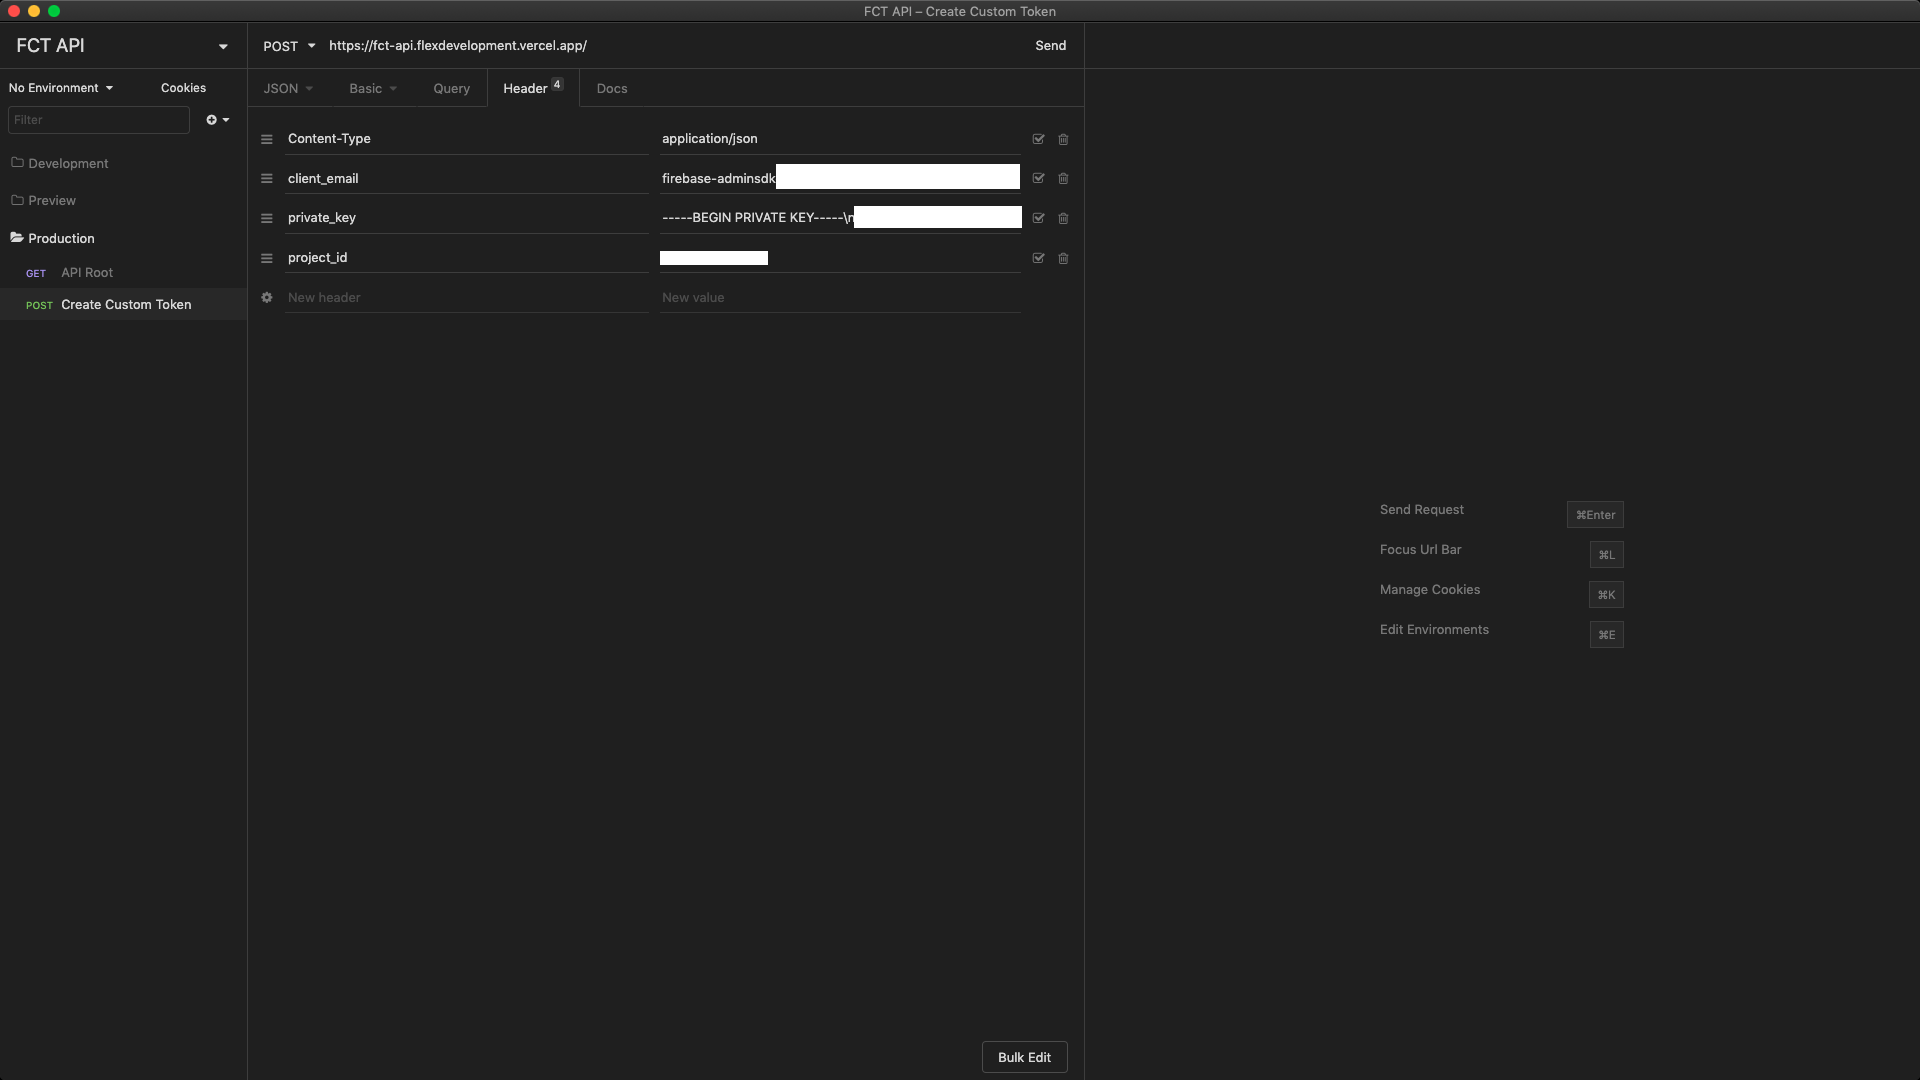This screenshot has height=1080, width=1920.
Task: Select the POST Create Custom Token request
Action: pos(123,304)
